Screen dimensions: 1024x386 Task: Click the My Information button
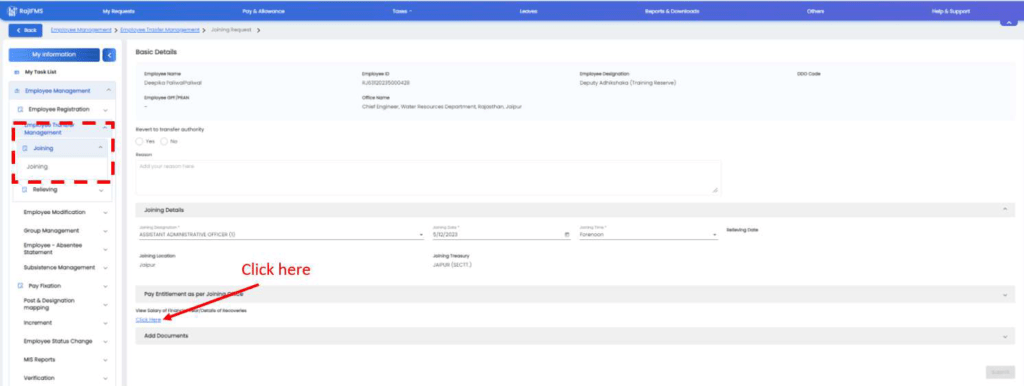click(x=54, y=55)
